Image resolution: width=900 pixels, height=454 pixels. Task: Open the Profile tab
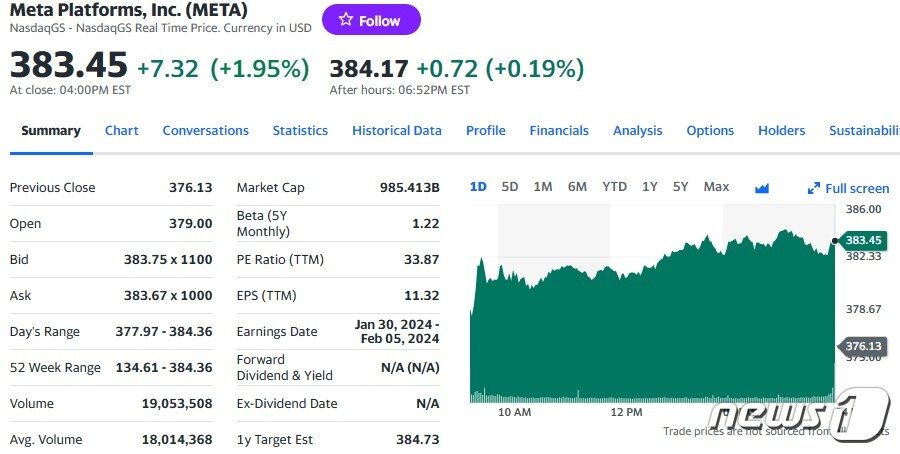coord(486,131)
